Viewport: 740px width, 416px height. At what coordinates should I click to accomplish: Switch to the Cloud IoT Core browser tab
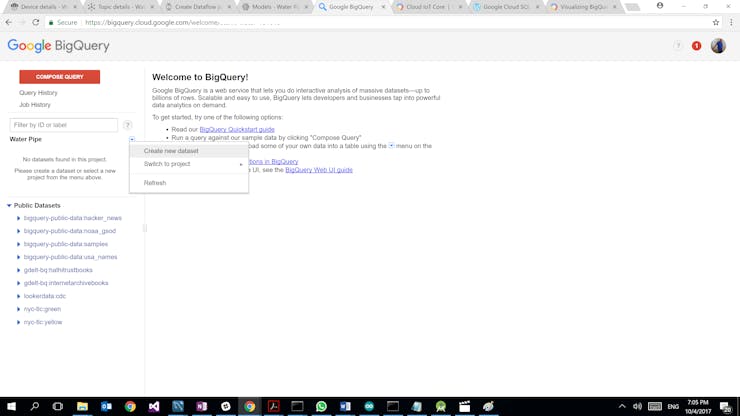(429, 7)
